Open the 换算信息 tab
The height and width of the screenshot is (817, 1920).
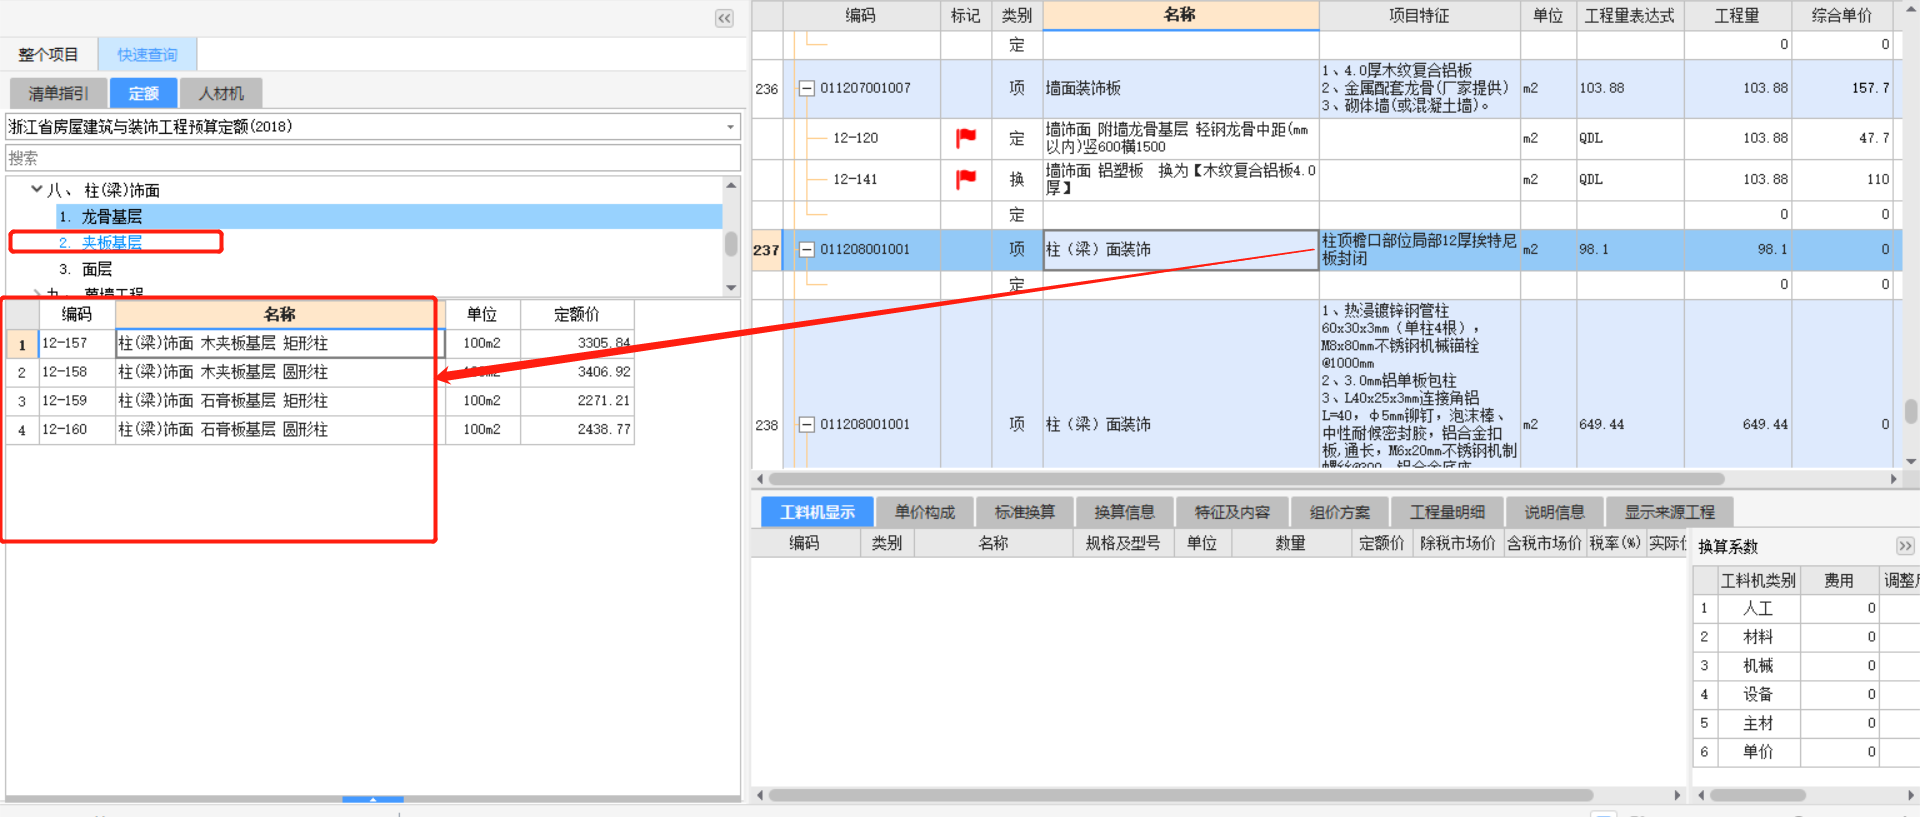(x=1124, y=512)
